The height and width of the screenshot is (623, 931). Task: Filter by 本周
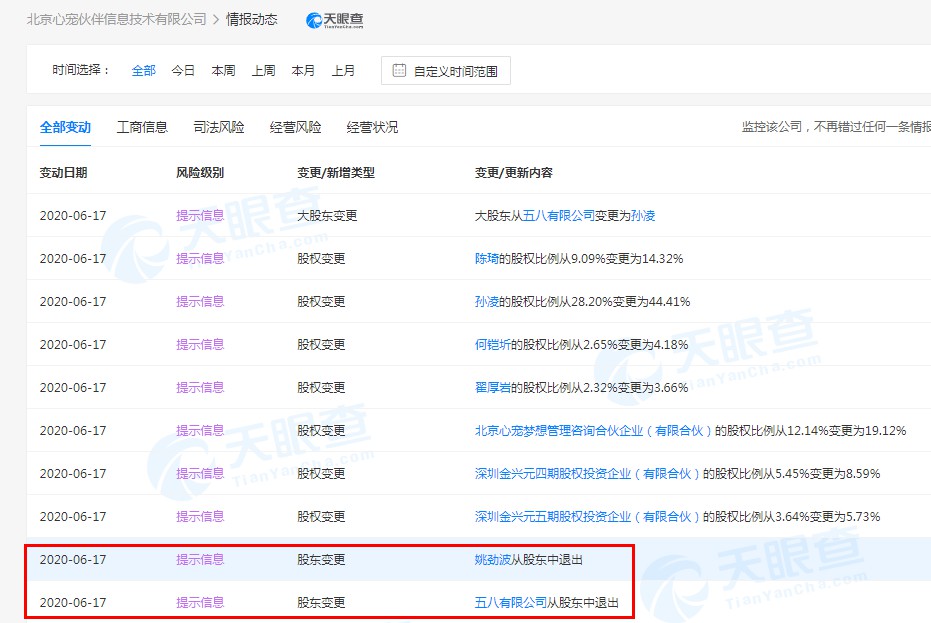click(223, 71)
